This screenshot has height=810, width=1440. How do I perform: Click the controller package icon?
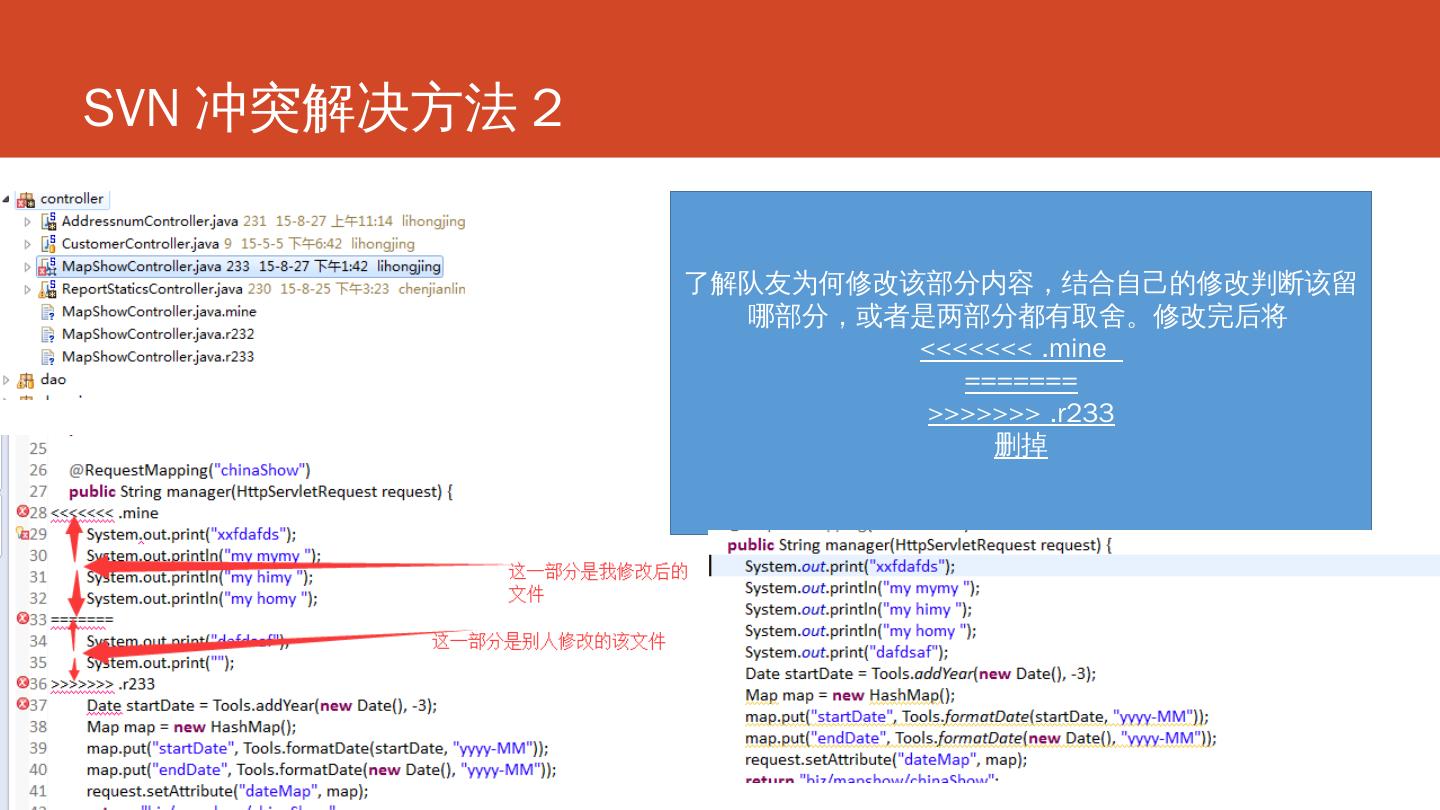click(x=27, y=199)
